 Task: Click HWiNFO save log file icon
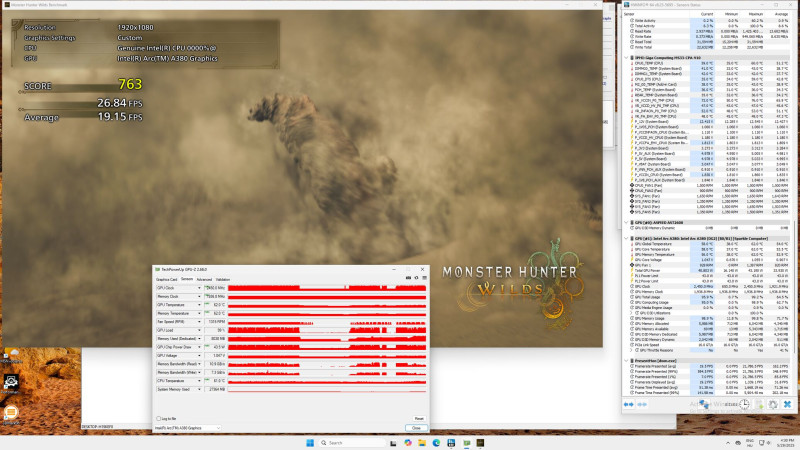point(760,404)
